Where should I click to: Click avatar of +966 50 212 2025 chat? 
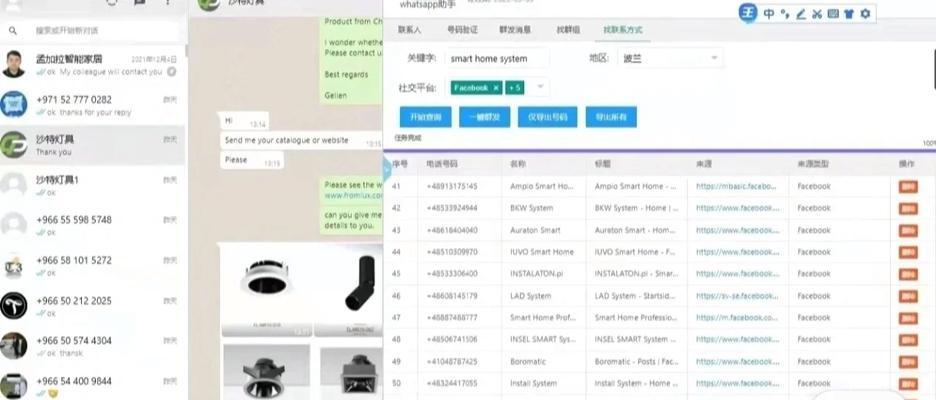(x=14, y=305)
